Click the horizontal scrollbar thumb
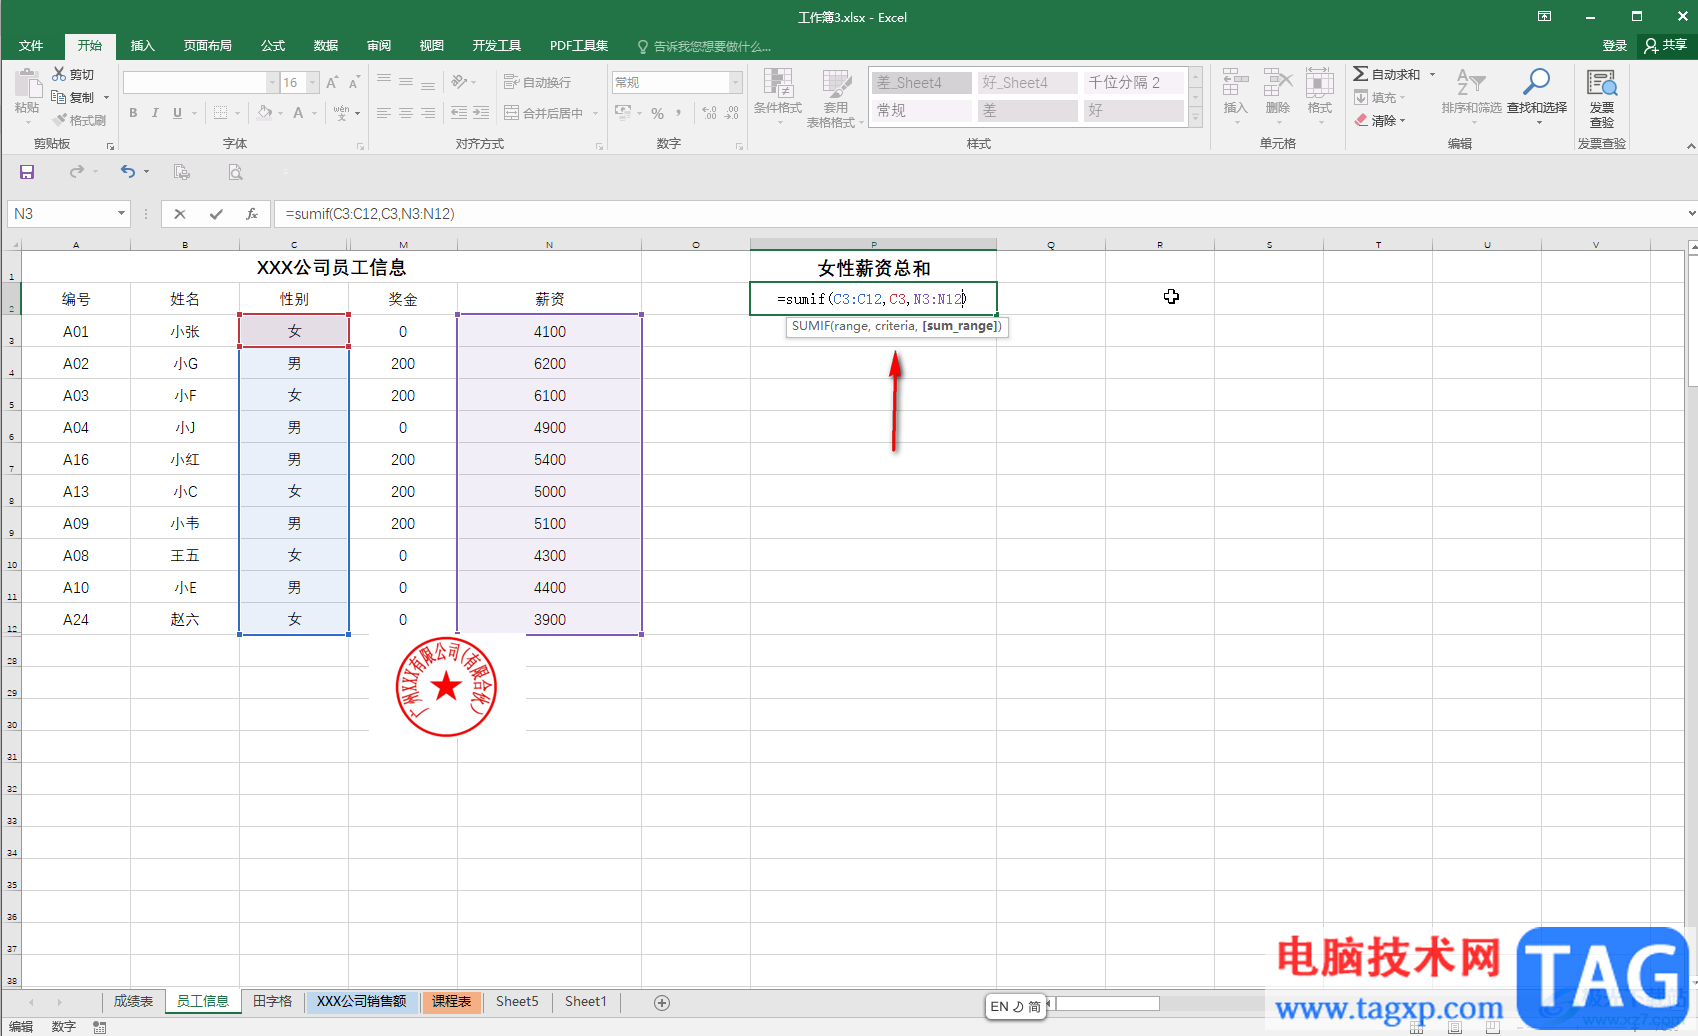 click(1108, 1003)
